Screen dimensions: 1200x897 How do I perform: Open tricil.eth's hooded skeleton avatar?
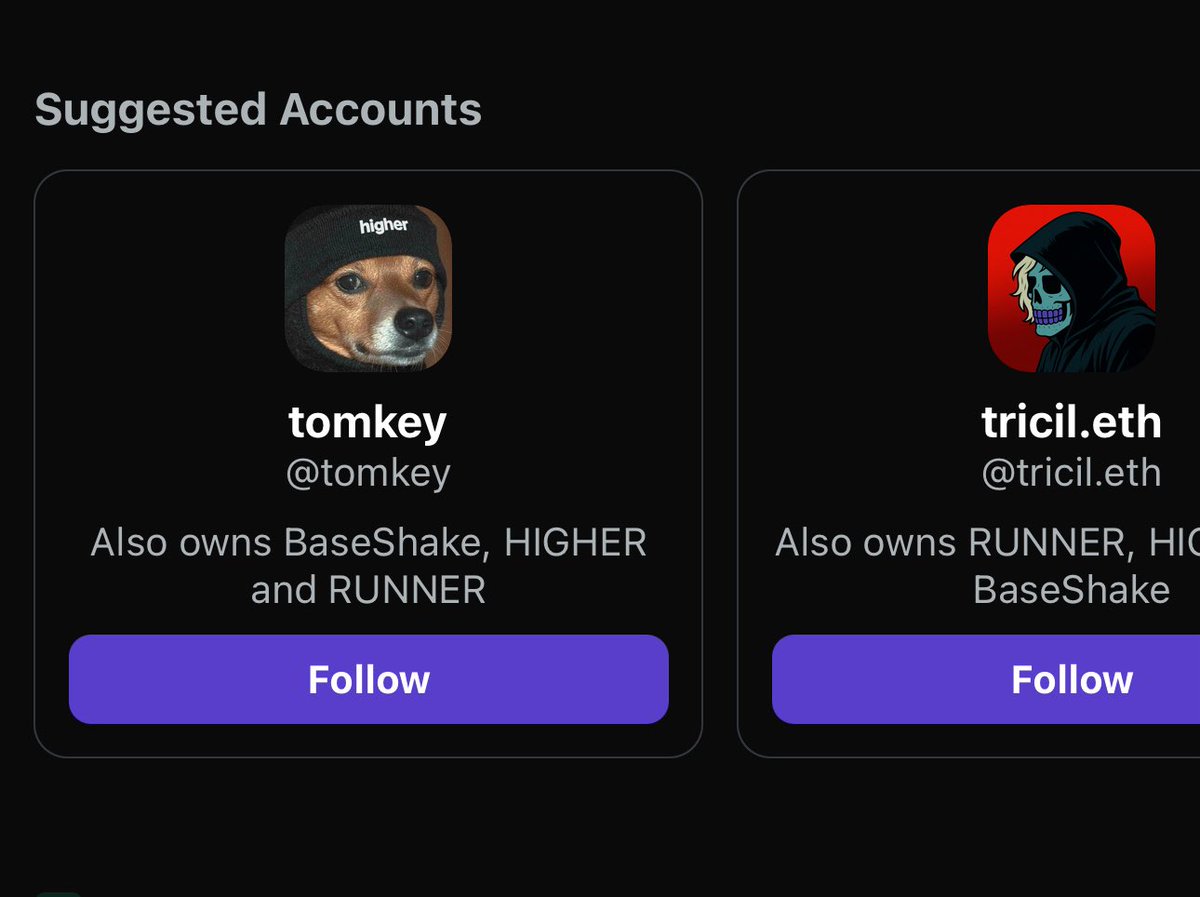point(1071,289)
